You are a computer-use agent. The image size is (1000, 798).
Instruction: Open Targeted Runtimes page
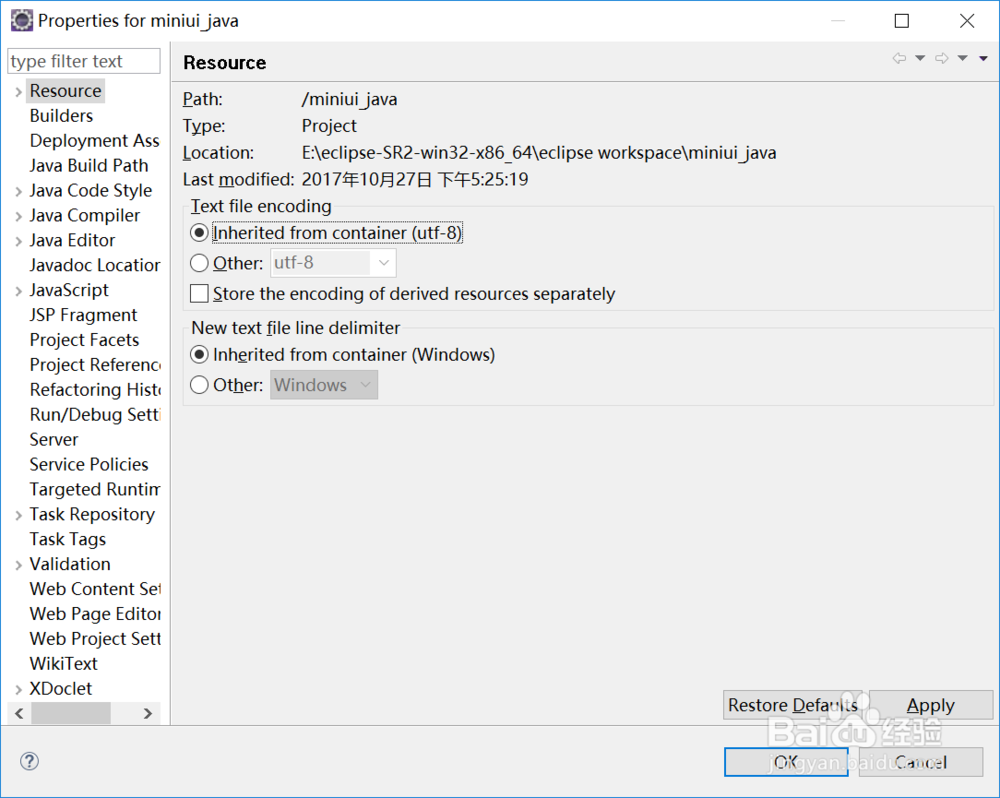94,489
